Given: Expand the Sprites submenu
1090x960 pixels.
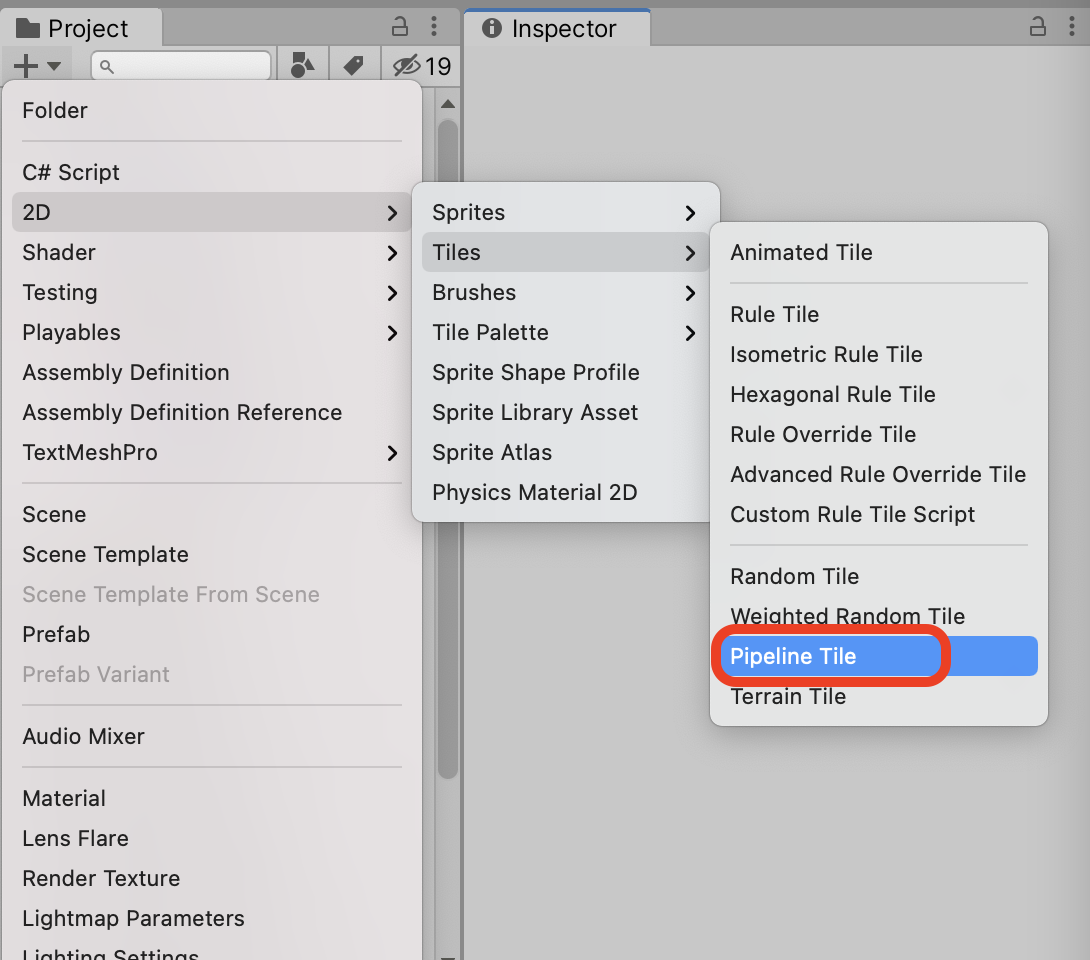Looking at the screenshot, I should coord(565,212).
